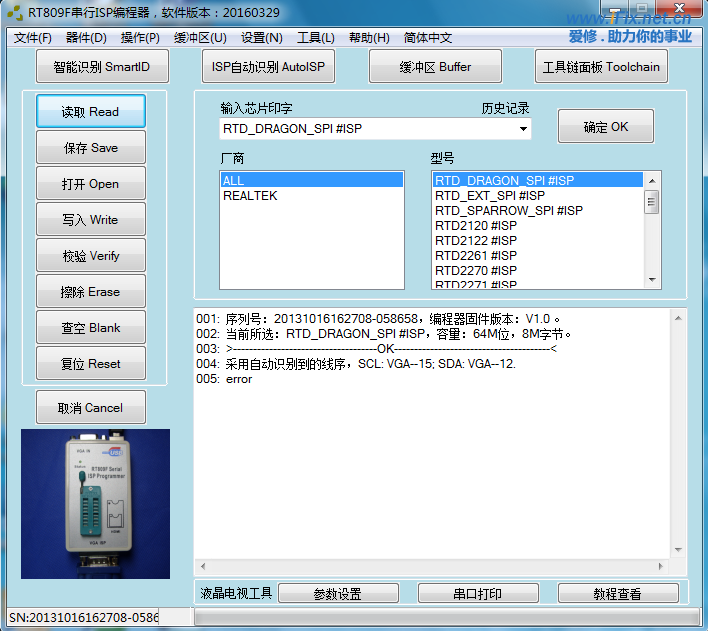Confirm the chip selection with 确定 OK
This screenshot has height=631, width=708.
coord(606,127)
